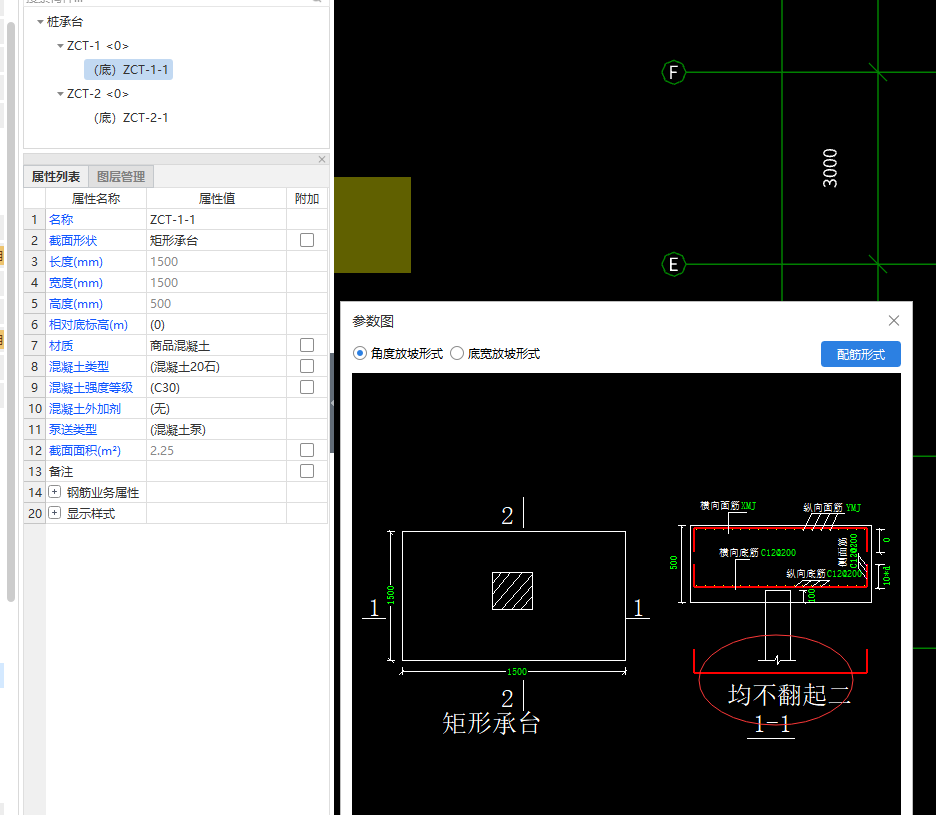This screenshot has width=936, height=815.
Task: Check the 附加 box for 备注
Action: point(307,471)
